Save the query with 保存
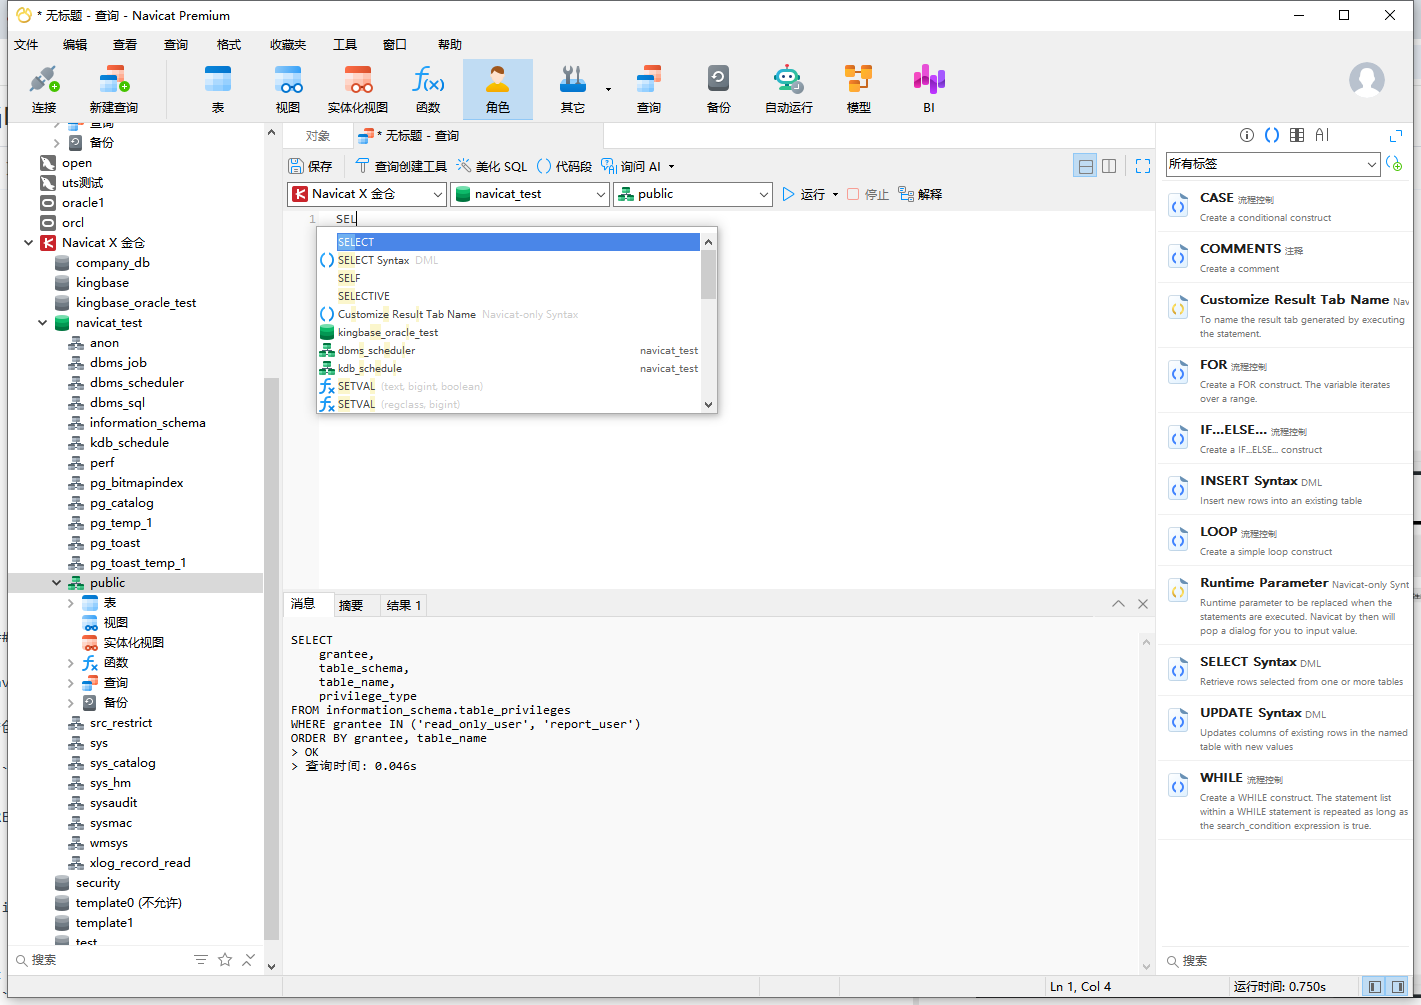 tap(310, 166)
